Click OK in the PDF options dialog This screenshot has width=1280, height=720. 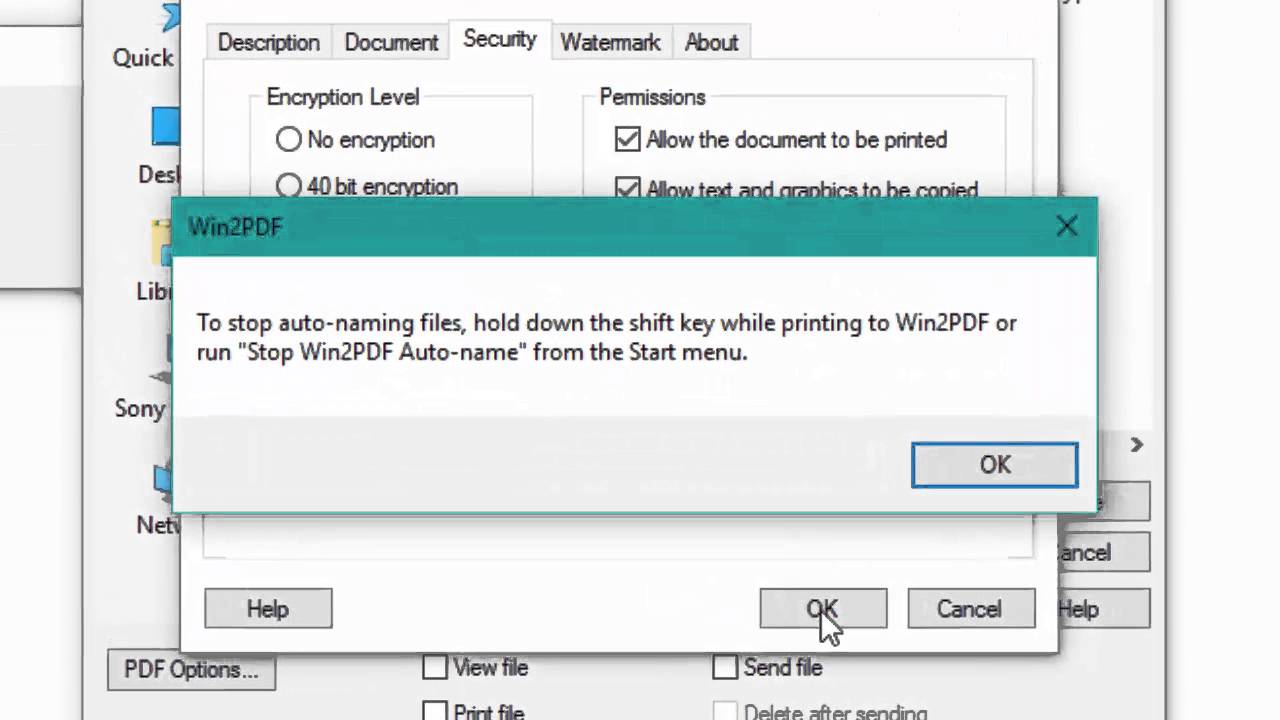click(x=823, y=609)
